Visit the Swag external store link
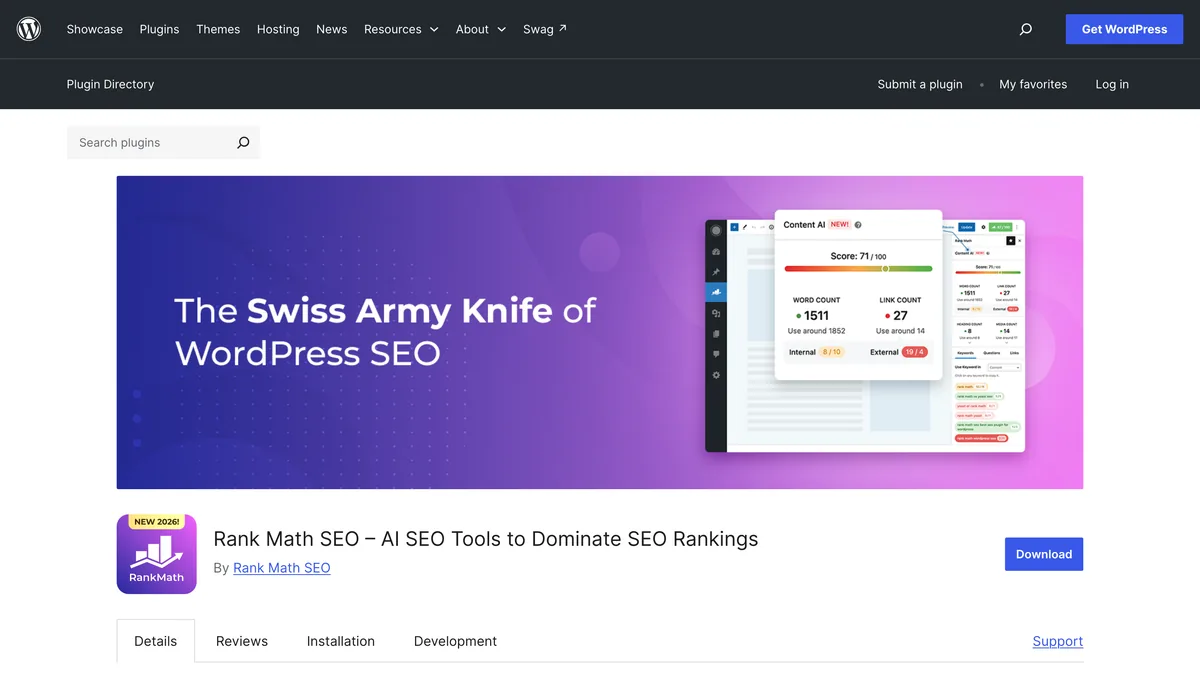Viewport: 1200px width, 675px height. (545, 29)
